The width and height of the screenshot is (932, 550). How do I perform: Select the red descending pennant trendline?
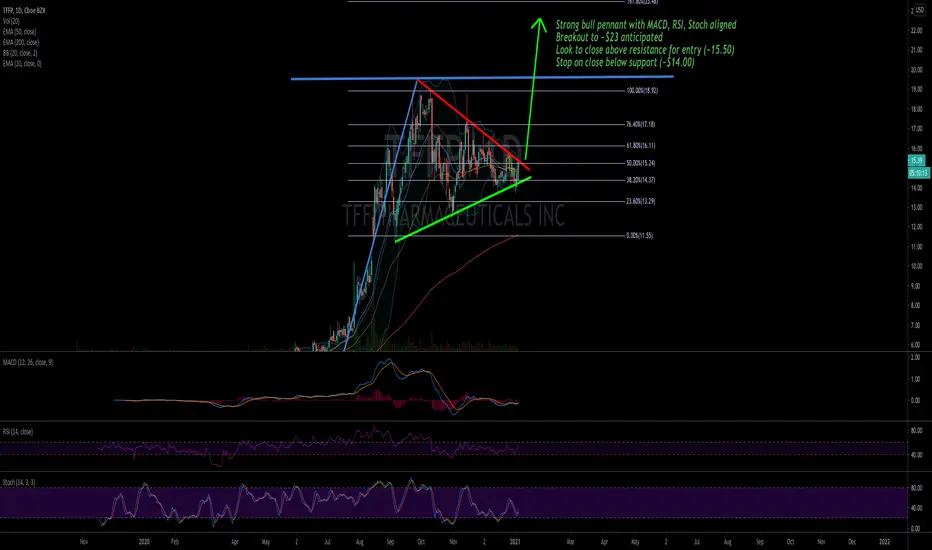tap(473, 125)
